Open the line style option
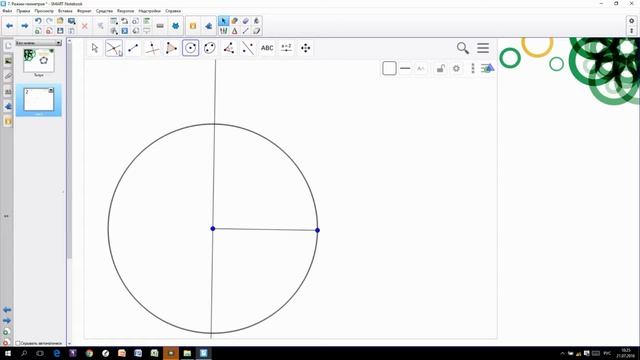The width and height of the screenshot is (640, 360). pos(405,68)
